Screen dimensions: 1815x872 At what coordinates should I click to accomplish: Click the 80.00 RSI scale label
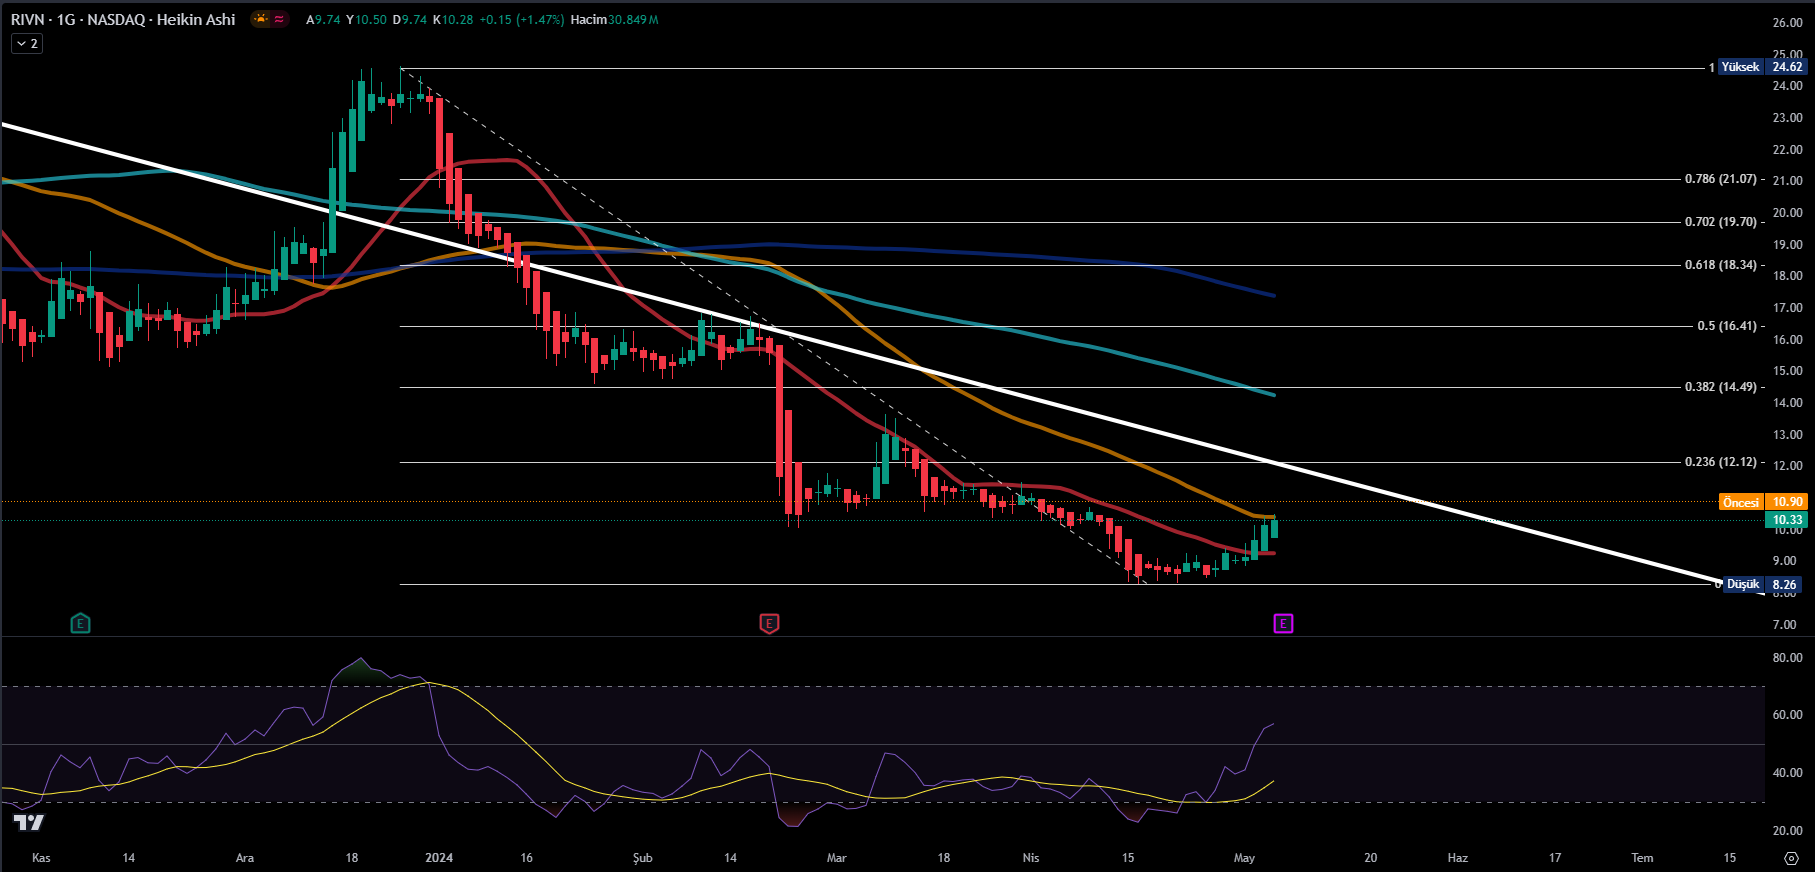click(1787, 657)
